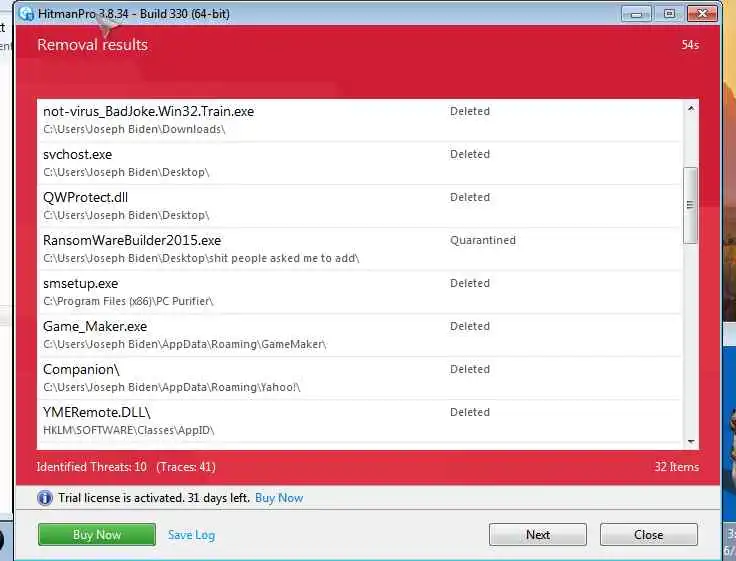
Task: Select the smsetup.exe result row
Action: coord(359,292)
